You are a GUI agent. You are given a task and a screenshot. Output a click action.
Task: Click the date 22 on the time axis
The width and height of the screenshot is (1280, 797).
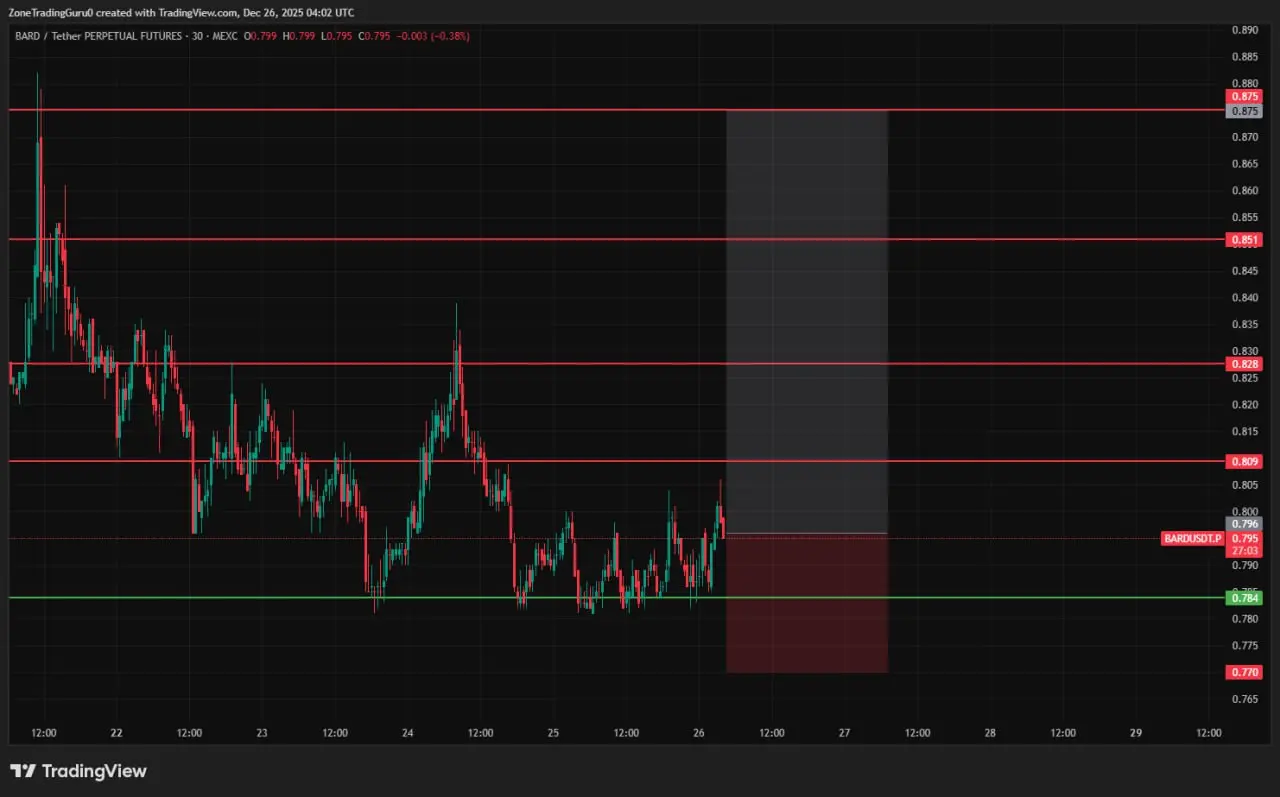[117, 733]
